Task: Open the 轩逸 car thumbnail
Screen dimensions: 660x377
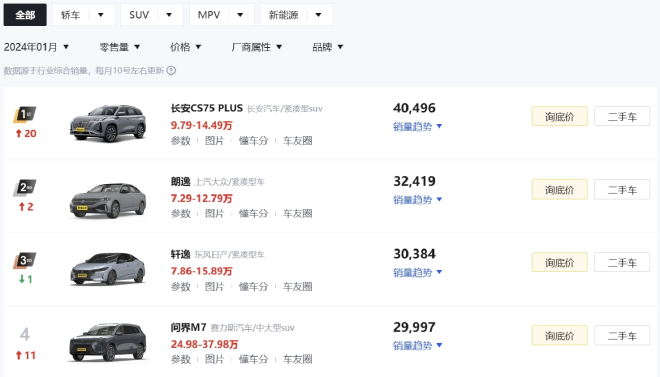Action: [x=108, y=269]
